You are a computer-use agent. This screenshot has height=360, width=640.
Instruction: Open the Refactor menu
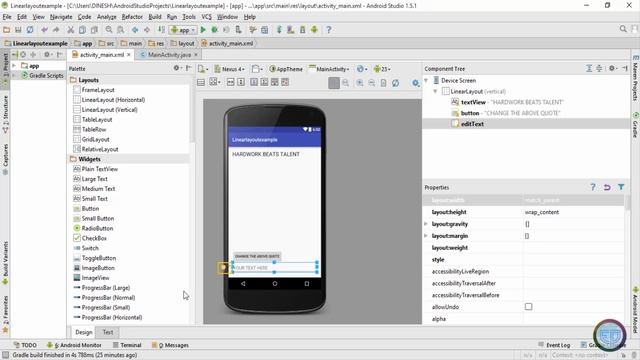(x=132, y=17)
